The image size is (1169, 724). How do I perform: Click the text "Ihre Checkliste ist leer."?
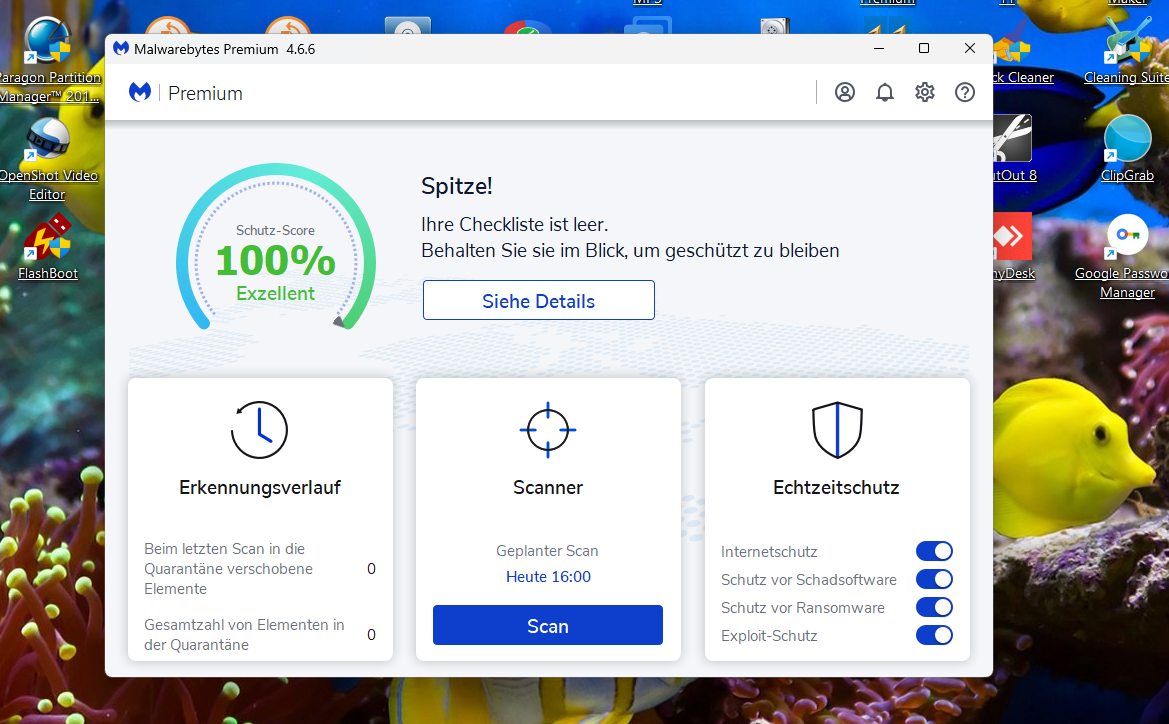coord(514,224)
